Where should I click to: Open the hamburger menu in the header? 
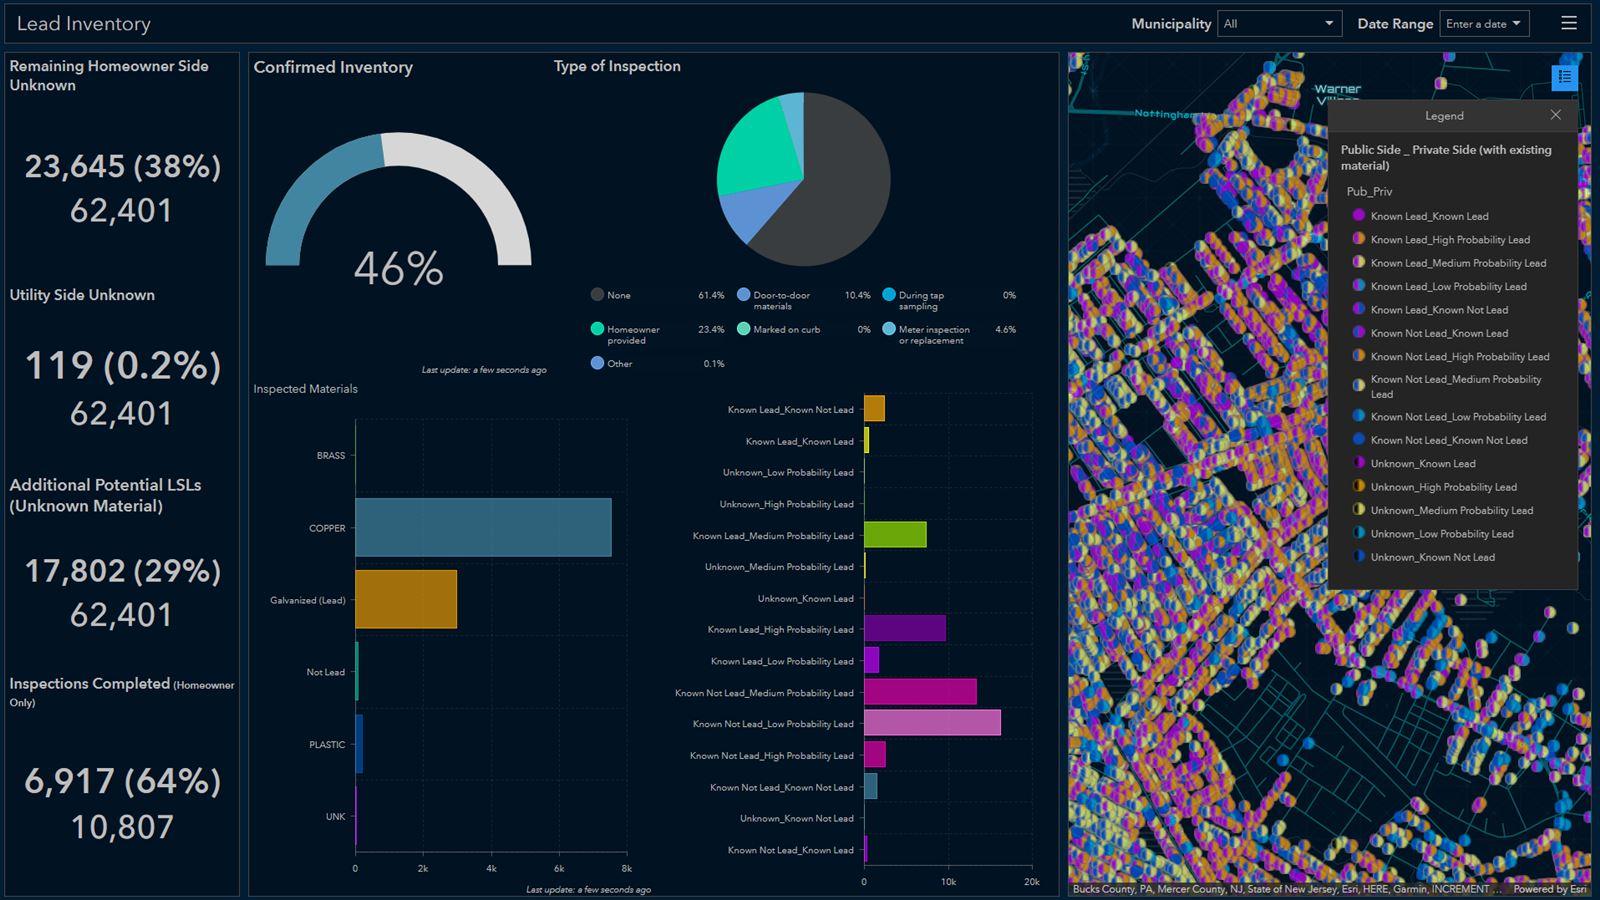(1569, 23)
